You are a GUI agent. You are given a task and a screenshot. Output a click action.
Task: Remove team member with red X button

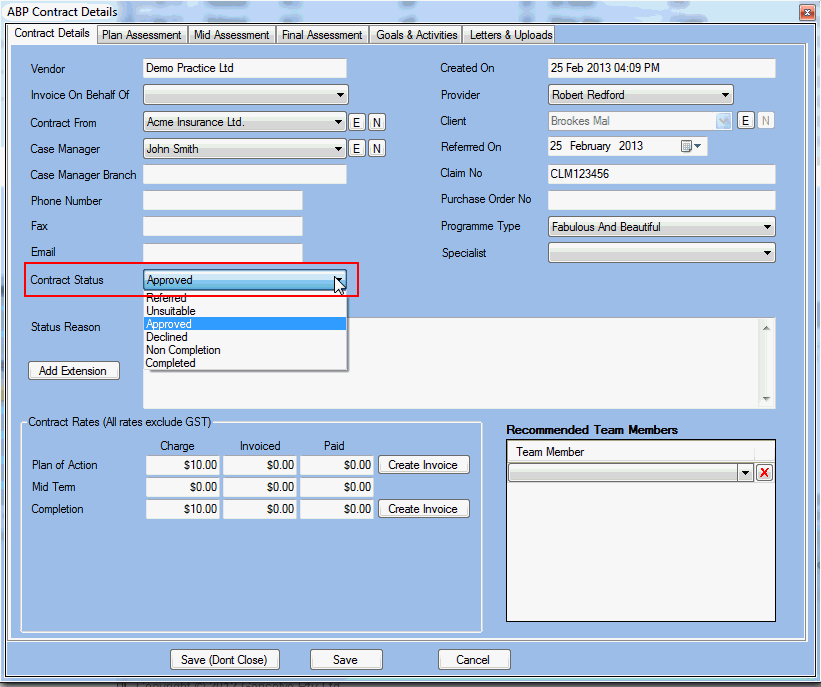pyautogui.click(x=764, y=473)
